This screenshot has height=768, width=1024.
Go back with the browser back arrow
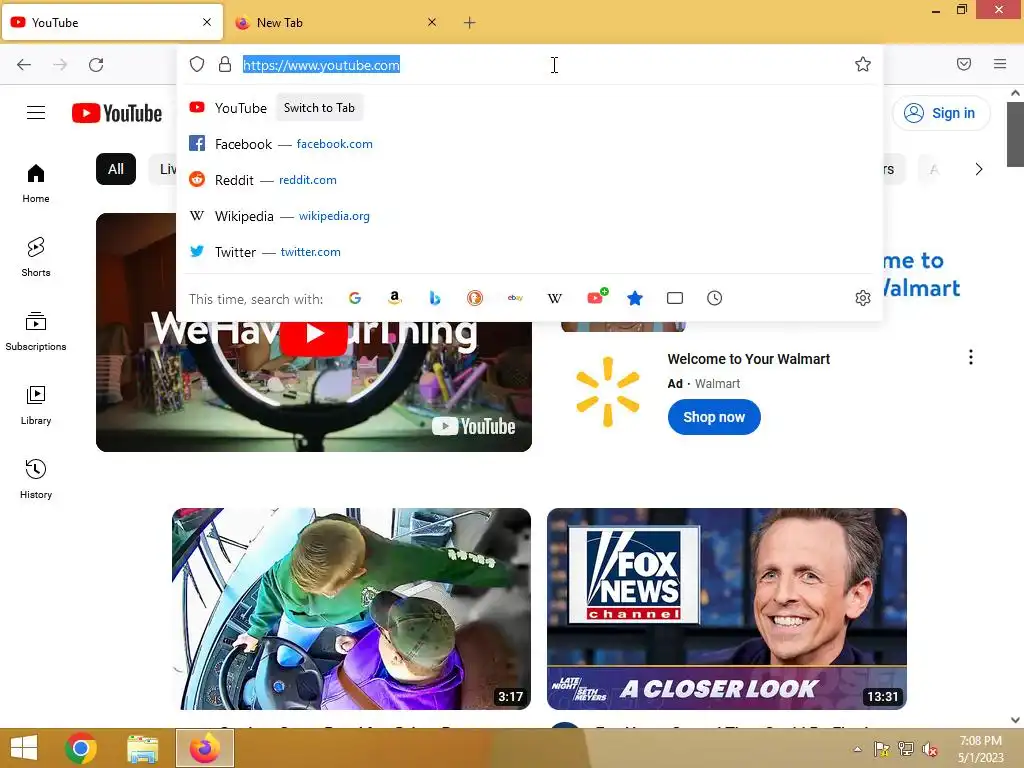[x=24, y=65]
